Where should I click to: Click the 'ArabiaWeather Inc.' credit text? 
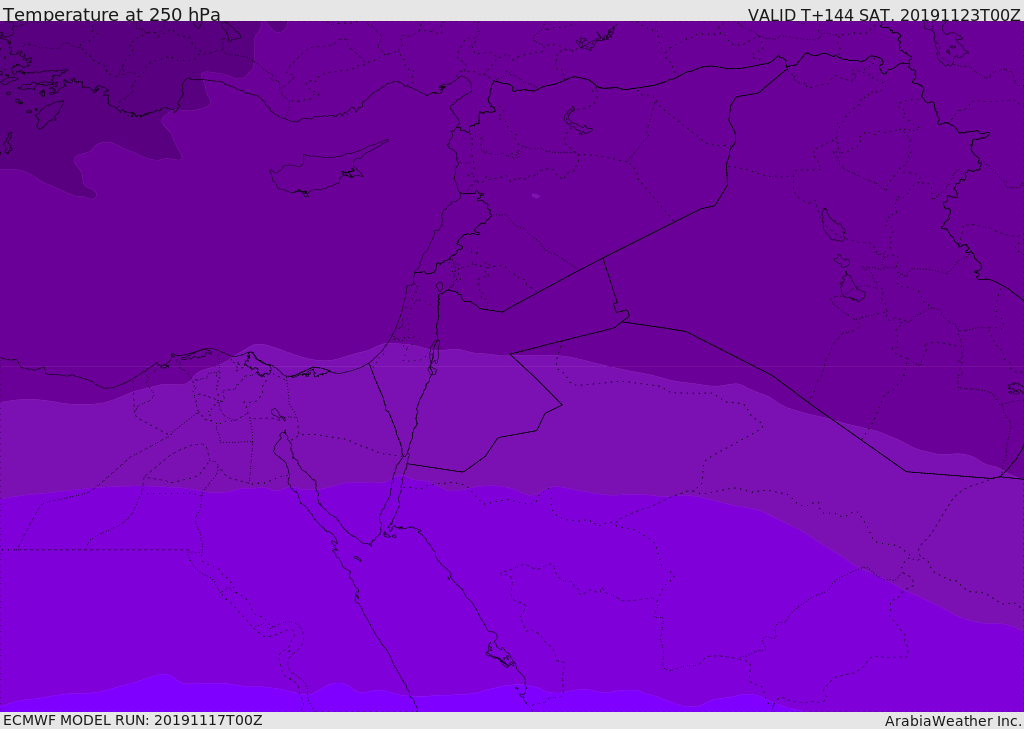click(x=952, y=721)
